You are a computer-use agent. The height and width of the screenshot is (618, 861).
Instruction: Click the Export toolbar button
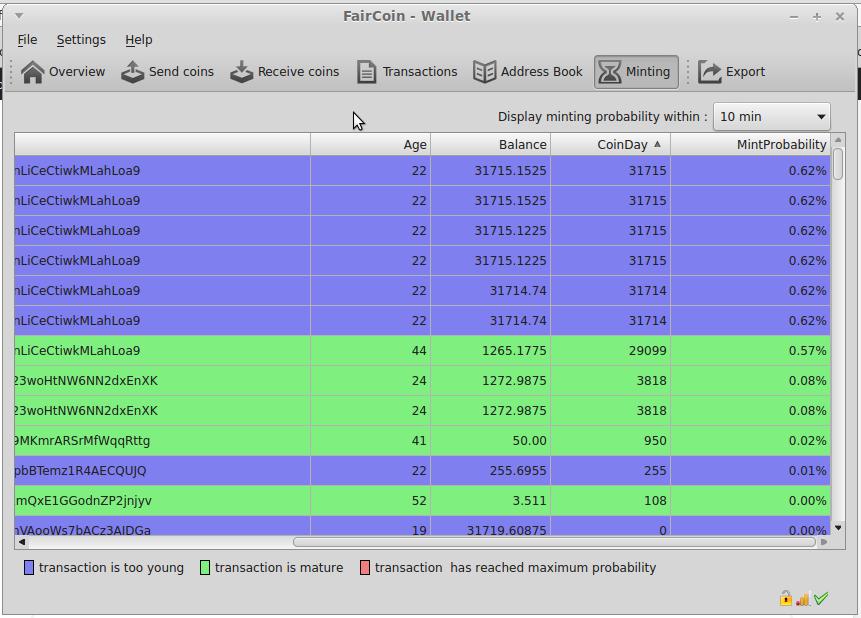[x=731, y=72]
